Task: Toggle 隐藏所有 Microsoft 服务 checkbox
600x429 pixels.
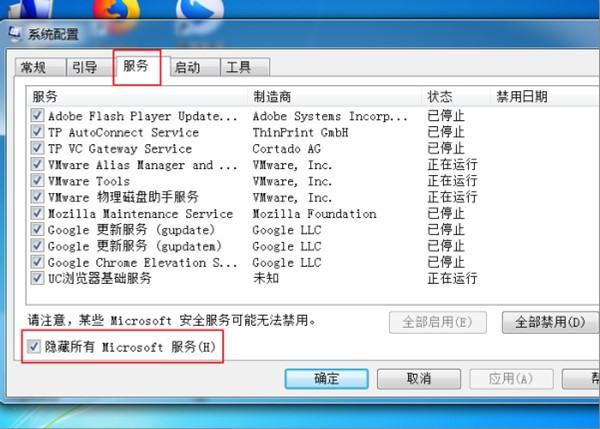Action: (x=34, y=347)
